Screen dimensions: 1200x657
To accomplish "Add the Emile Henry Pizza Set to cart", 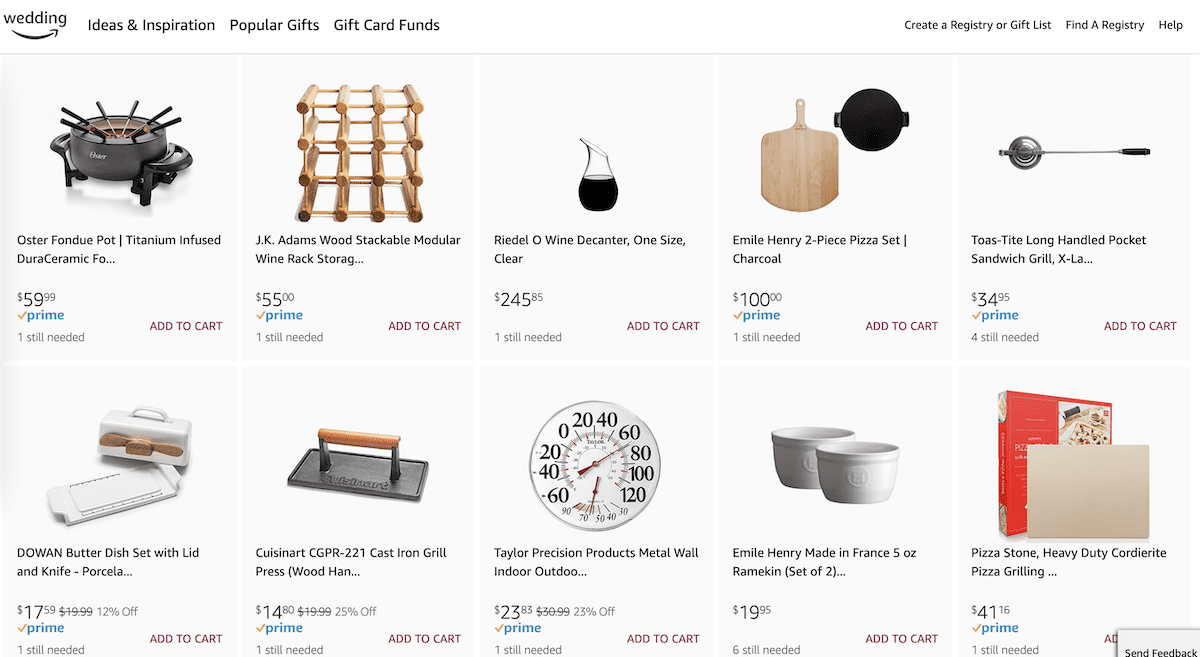I will coord(901,326).
